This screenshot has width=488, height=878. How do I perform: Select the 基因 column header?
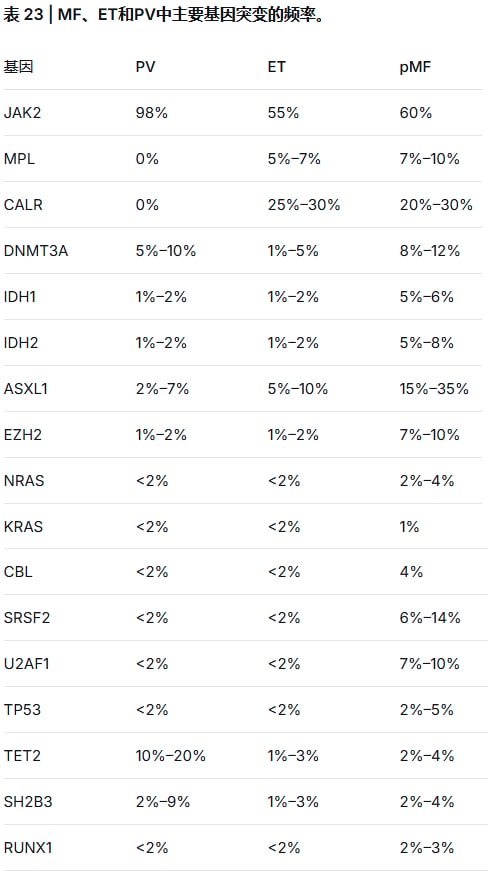click(x=18, y=67)
